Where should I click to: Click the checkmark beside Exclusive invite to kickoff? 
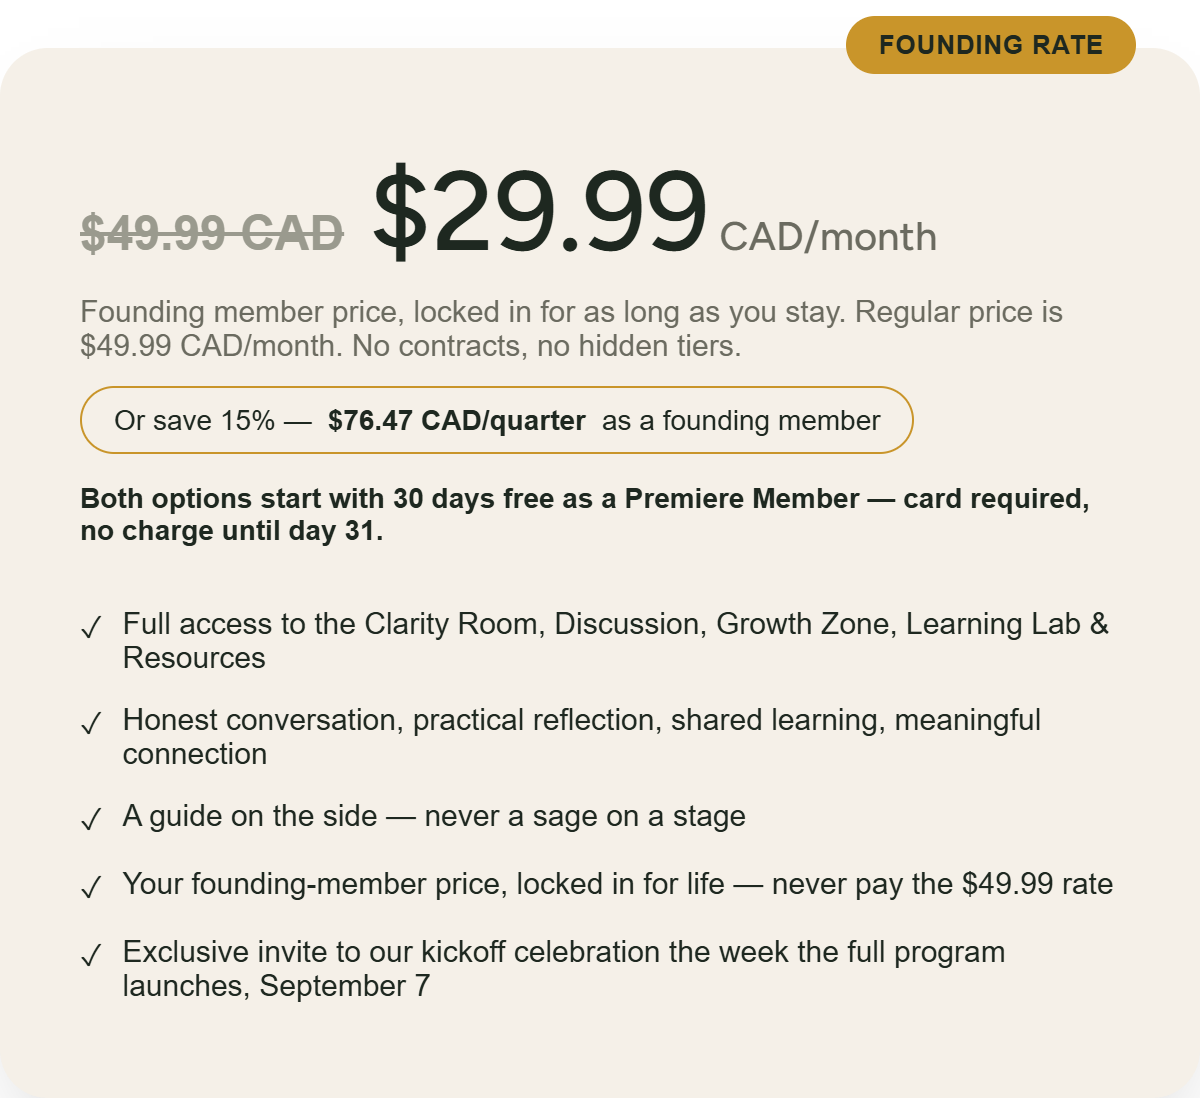(x=91, y=956)
